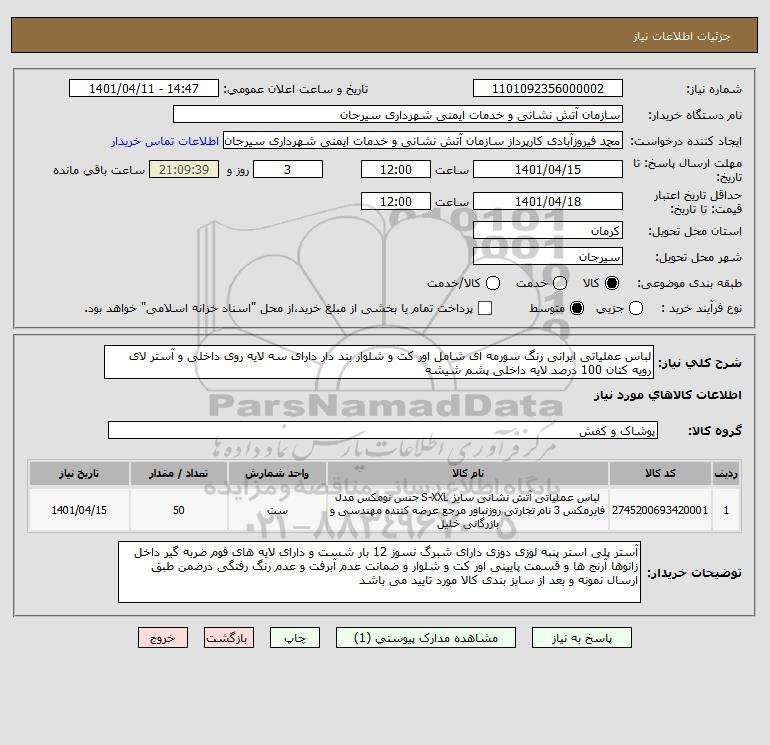
Task: Click the remaining time 21:09:39 field
Action: [184, 169]
